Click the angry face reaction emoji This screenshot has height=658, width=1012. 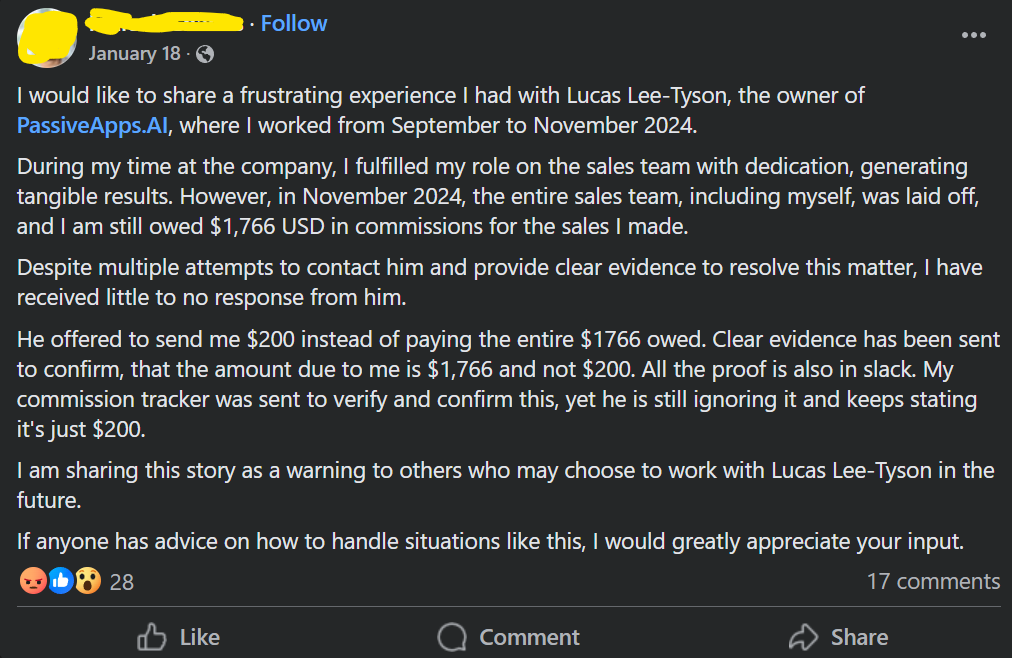(33, 581)
